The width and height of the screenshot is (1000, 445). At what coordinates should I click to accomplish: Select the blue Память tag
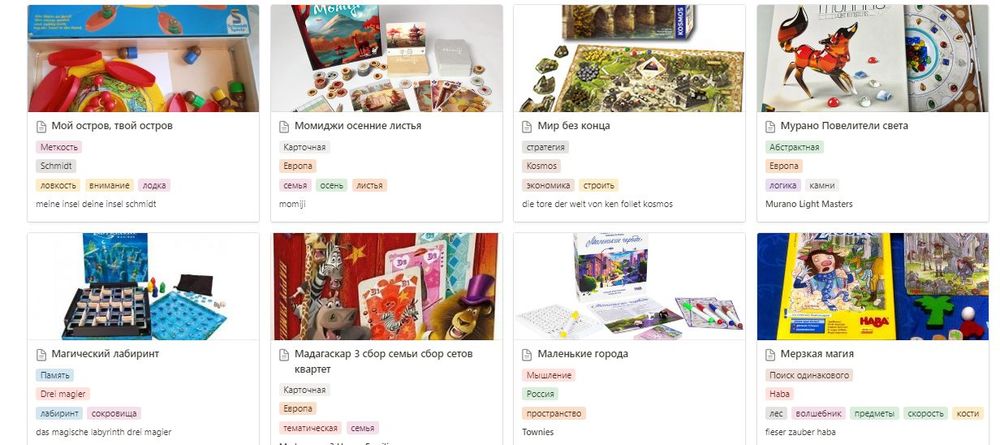tap(55, 375)
